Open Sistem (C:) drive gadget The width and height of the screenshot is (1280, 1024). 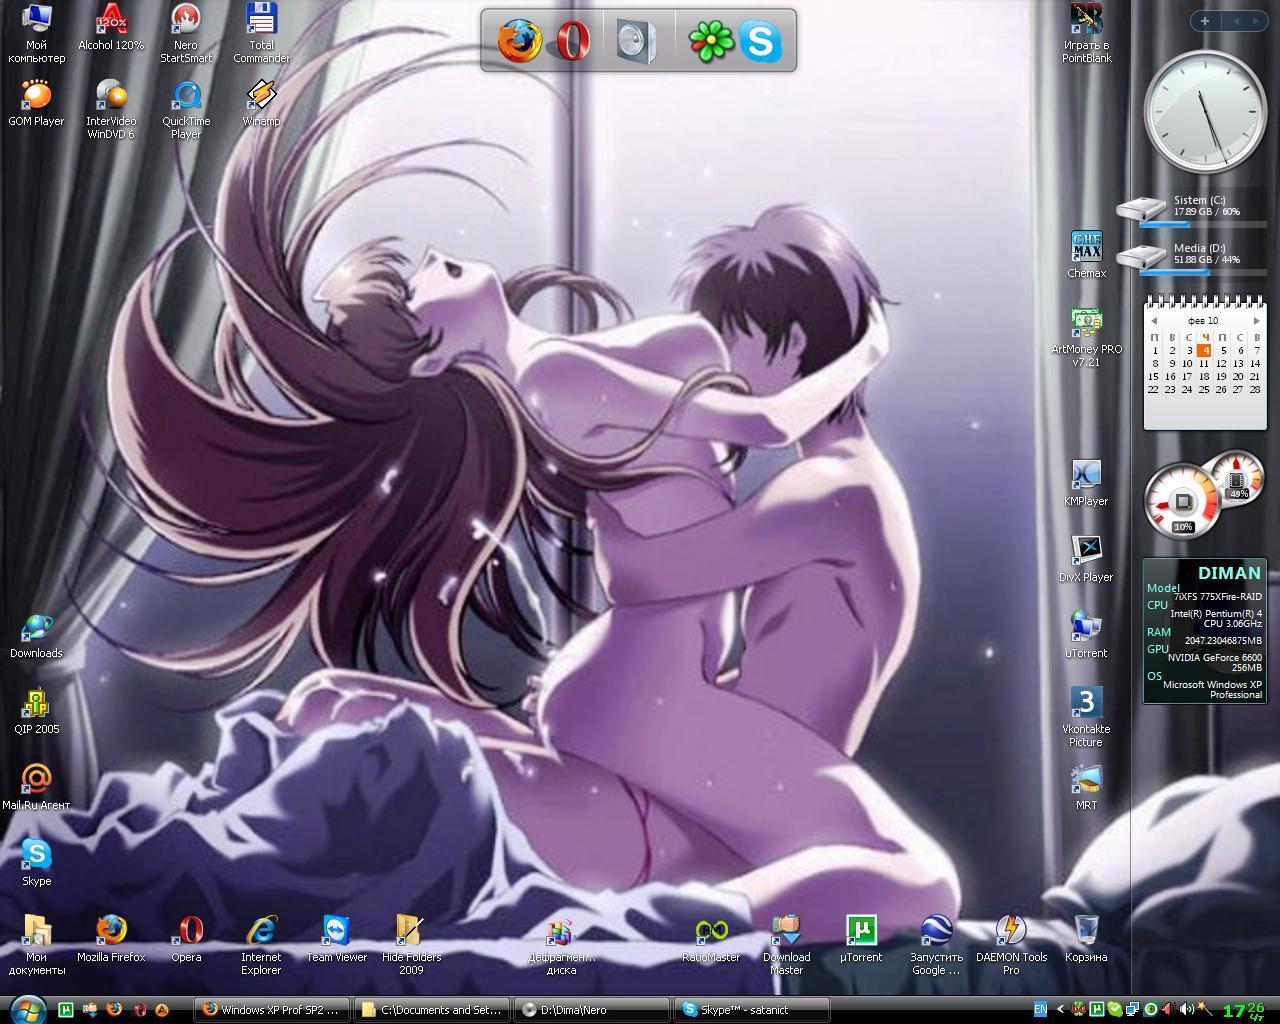pyautogui.click(x=1190, y=209)
